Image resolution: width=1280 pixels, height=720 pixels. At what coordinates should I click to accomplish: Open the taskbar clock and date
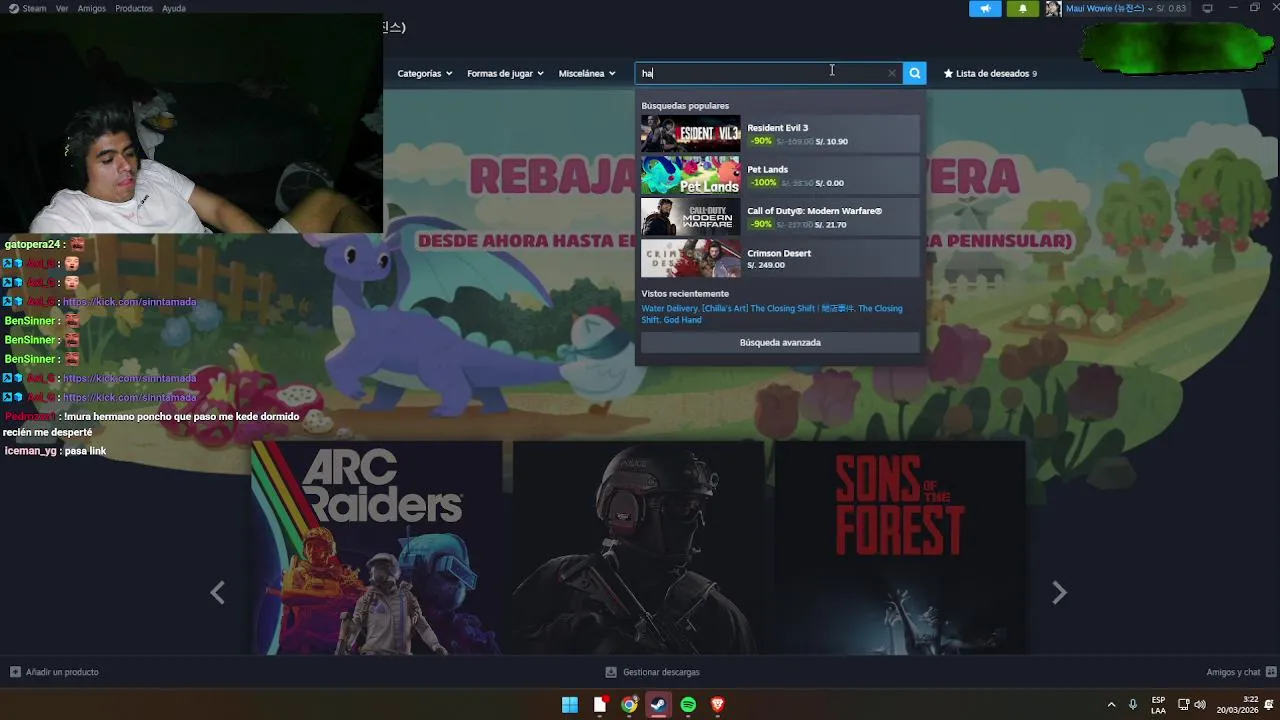pyautogui.click(x=1237, y=705)
